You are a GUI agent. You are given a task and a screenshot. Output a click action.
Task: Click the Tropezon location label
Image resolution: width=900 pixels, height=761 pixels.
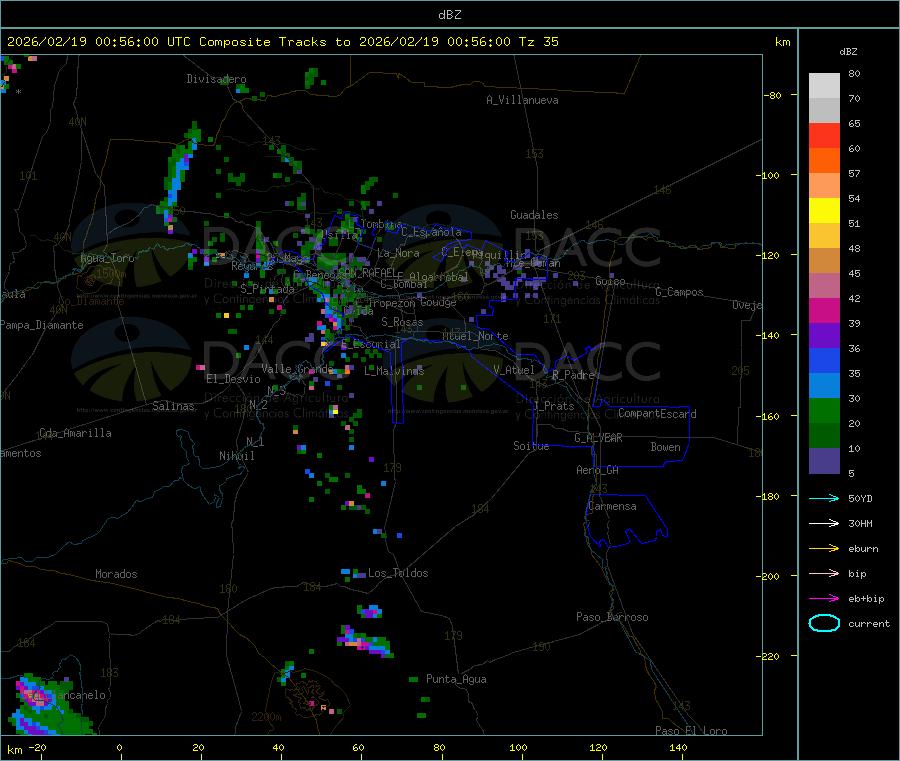(391, 303)
